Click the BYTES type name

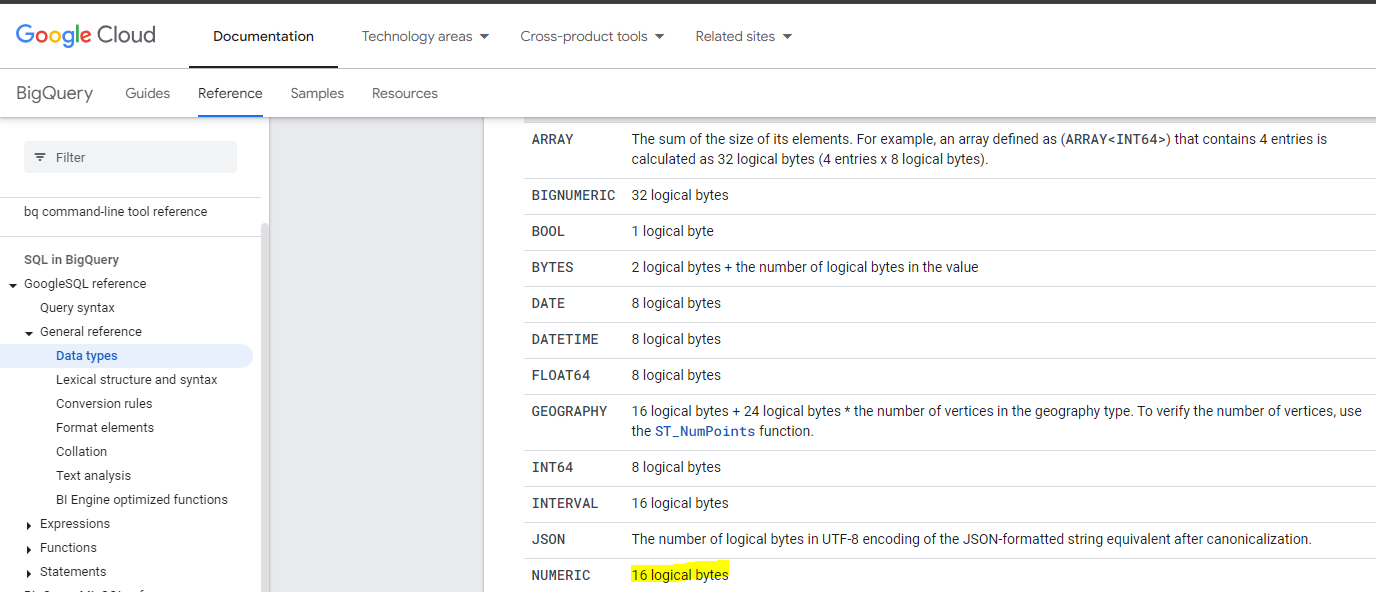(553, 267)
